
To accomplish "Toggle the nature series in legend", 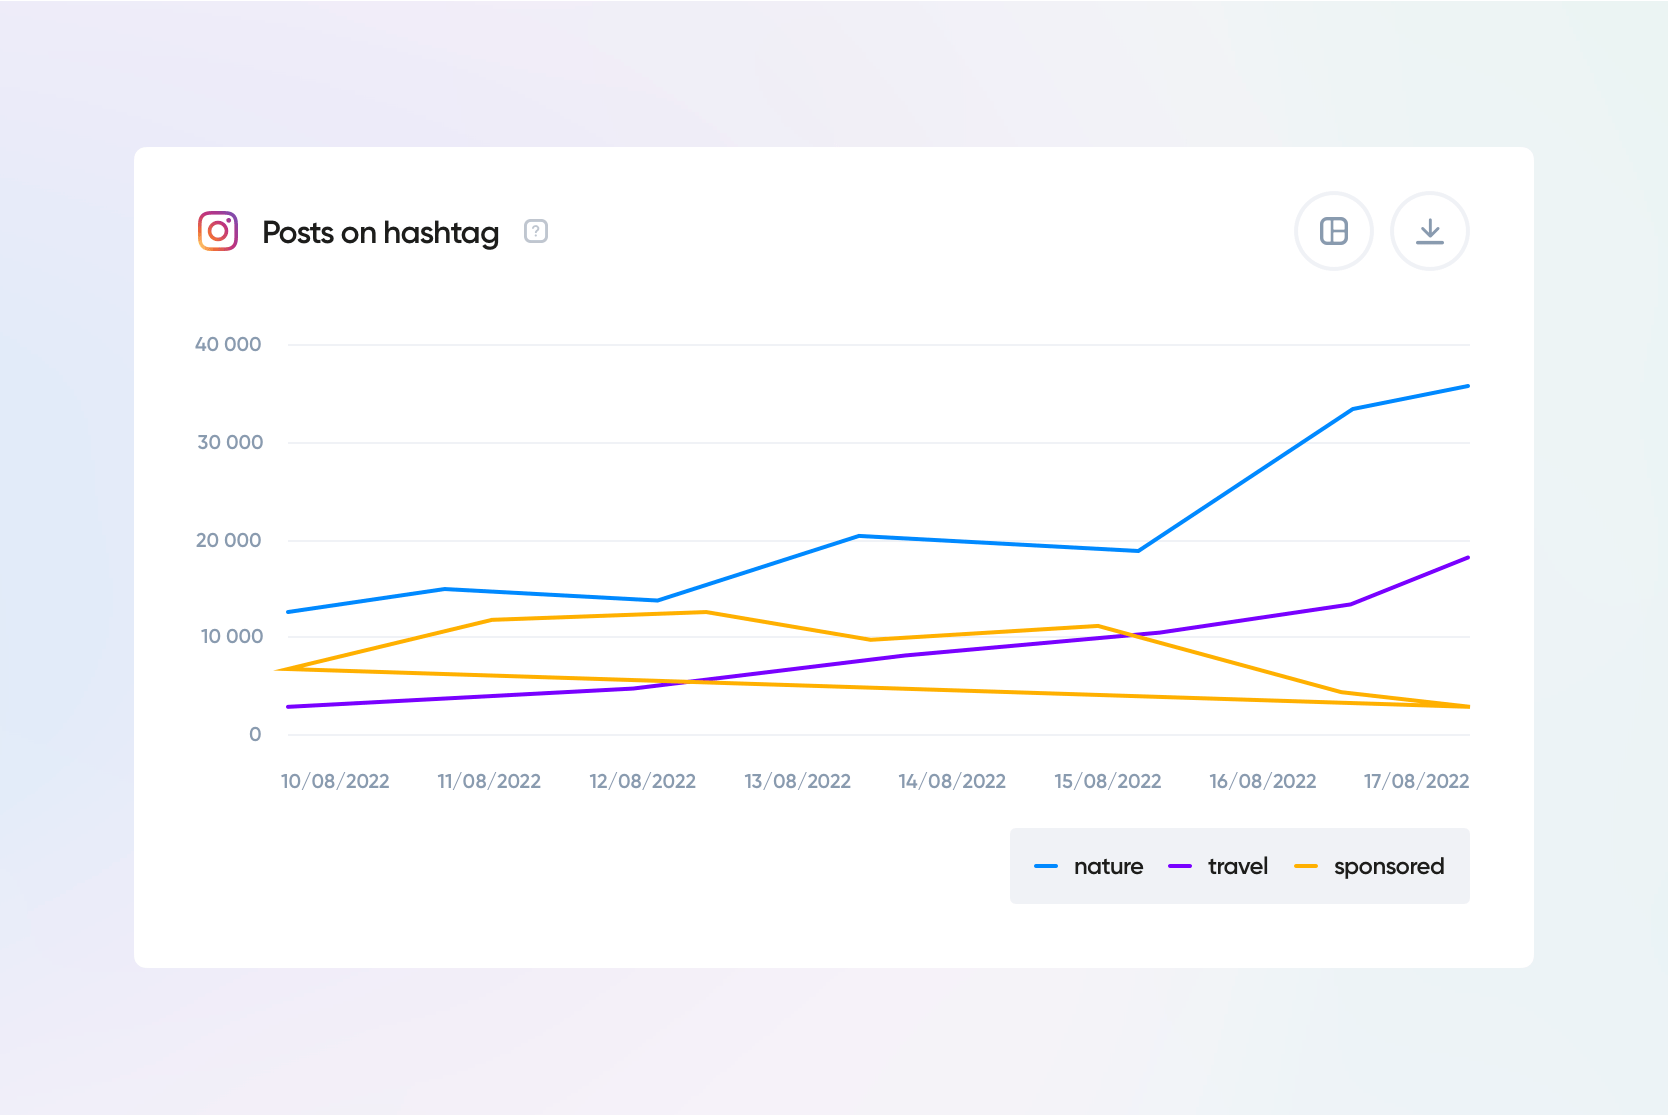I will pyautogui.click(x=1107, y=866).
